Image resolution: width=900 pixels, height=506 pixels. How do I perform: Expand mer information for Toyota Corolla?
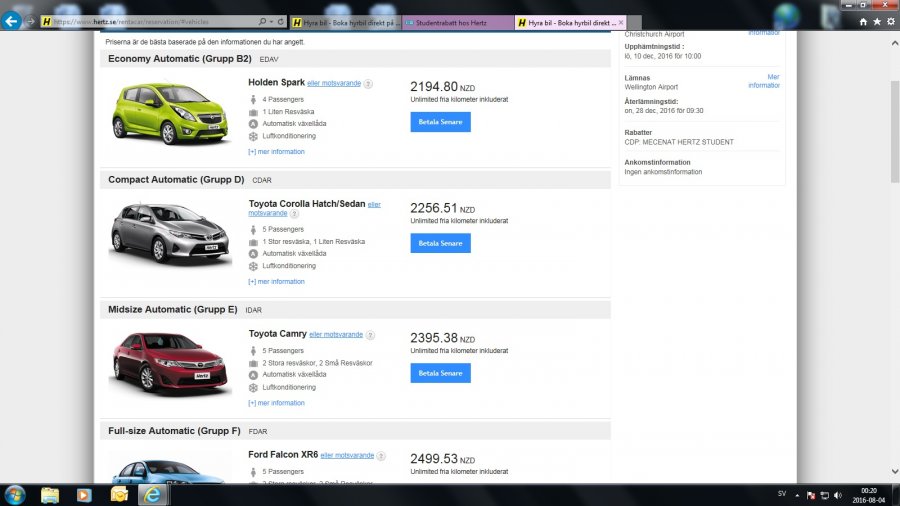click(276, 282)
